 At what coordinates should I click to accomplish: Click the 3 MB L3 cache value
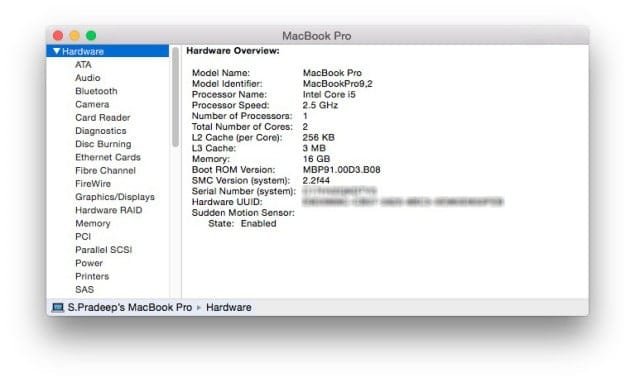[314, 148]
